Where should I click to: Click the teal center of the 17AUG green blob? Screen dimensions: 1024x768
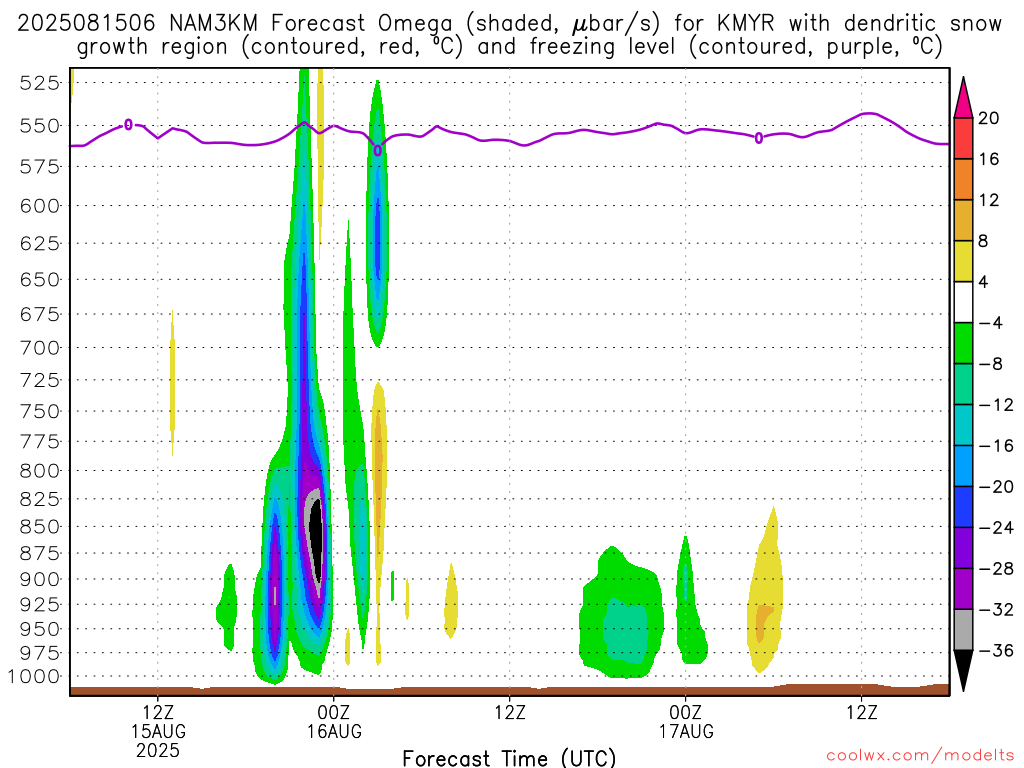click(625, 630)
